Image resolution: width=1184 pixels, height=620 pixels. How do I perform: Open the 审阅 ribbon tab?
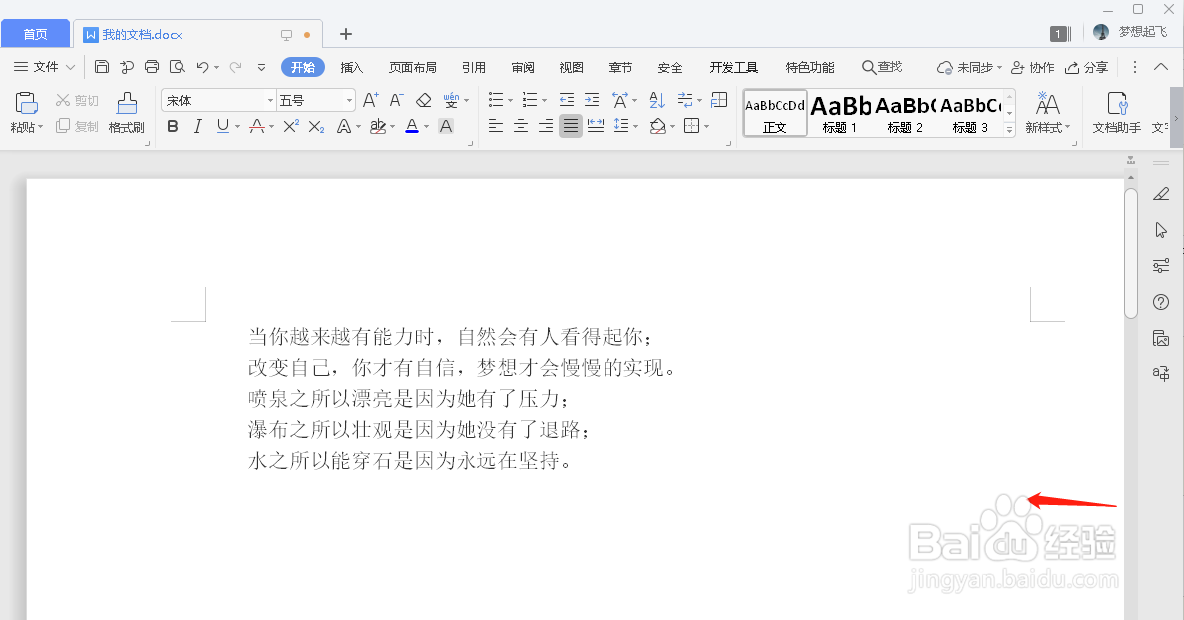click(522, 67)
